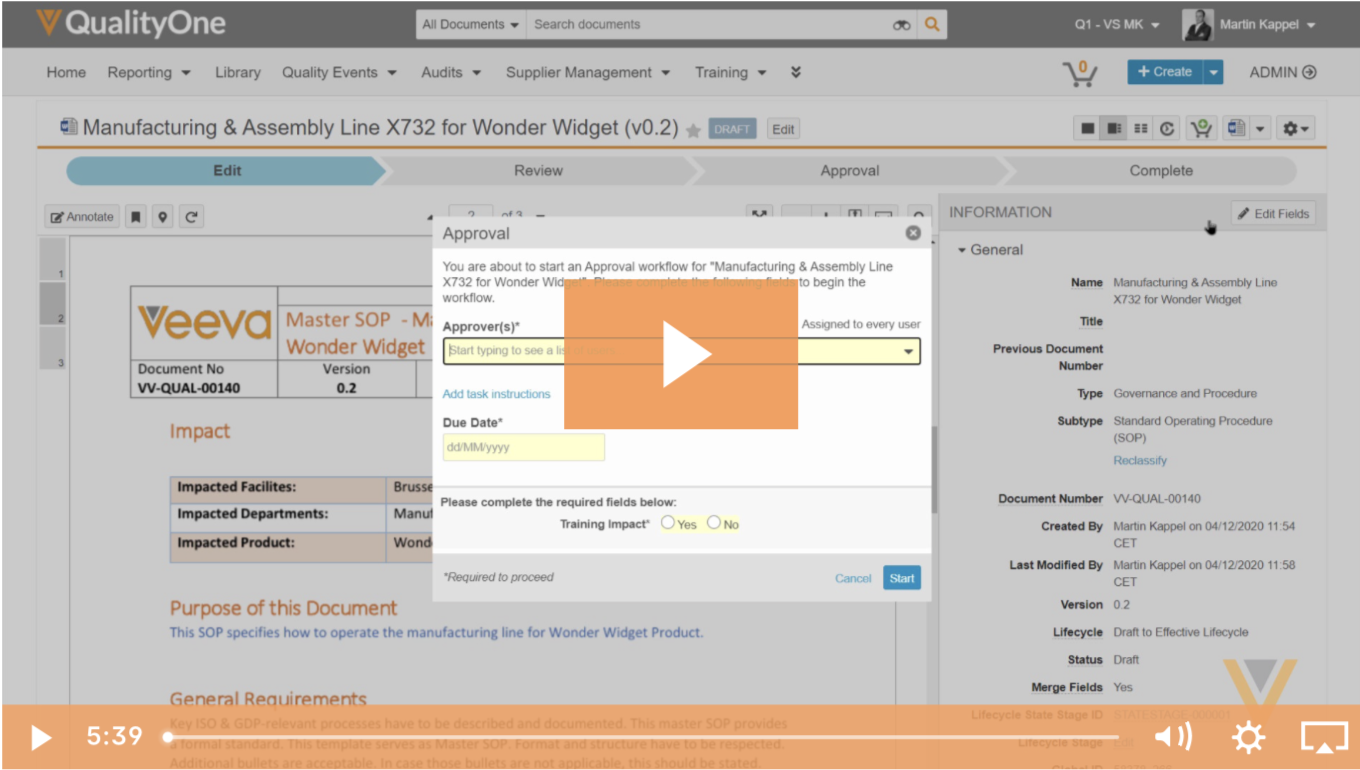Play video using bottom-left play icon
Screen dimensions: 1360x770
[41, 738]
